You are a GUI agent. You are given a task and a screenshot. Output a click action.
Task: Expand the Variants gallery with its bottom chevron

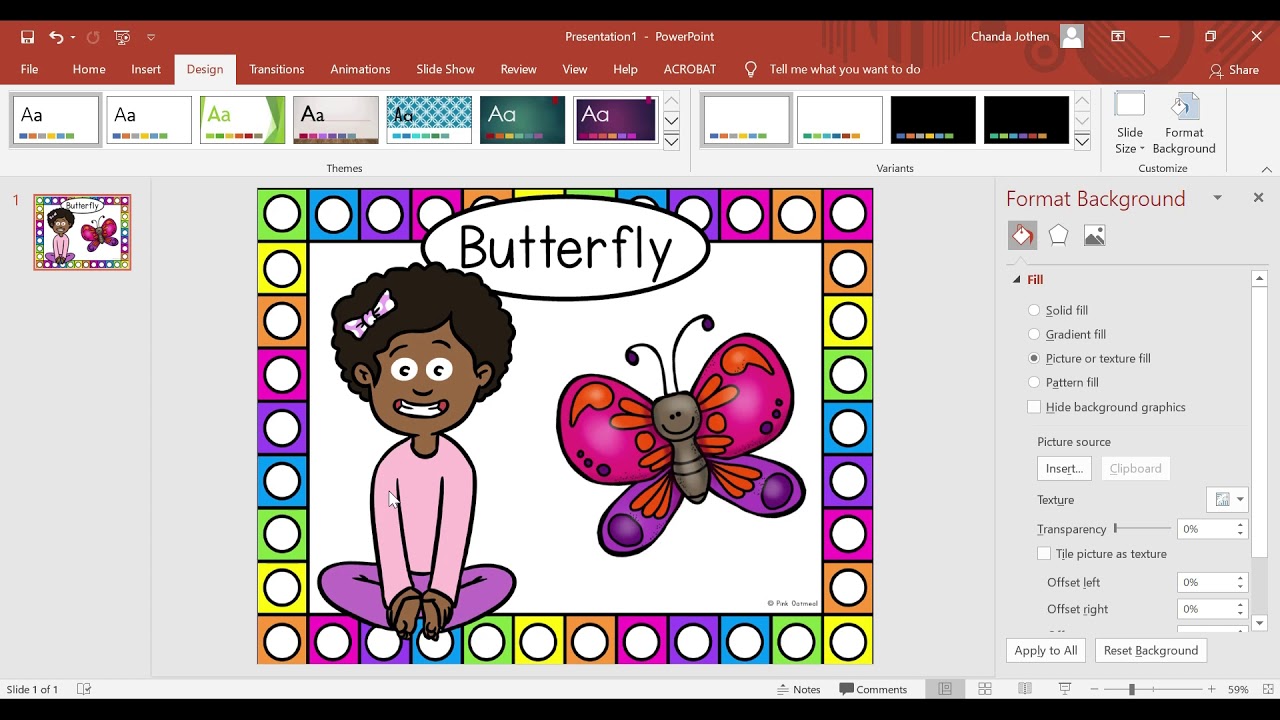click(1082, 142)
